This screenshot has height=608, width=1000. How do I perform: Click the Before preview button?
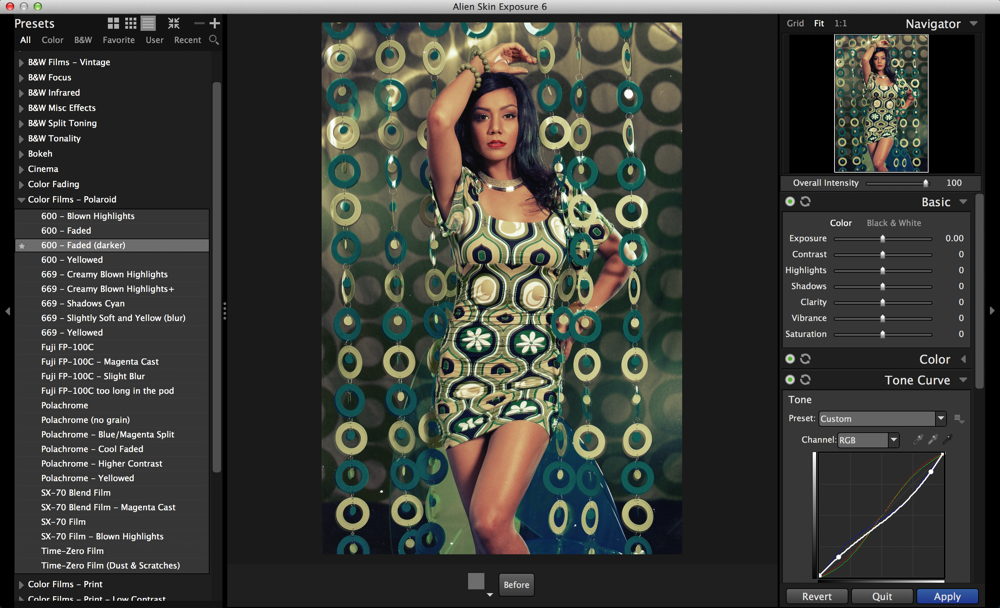click(x=516, y=585)
